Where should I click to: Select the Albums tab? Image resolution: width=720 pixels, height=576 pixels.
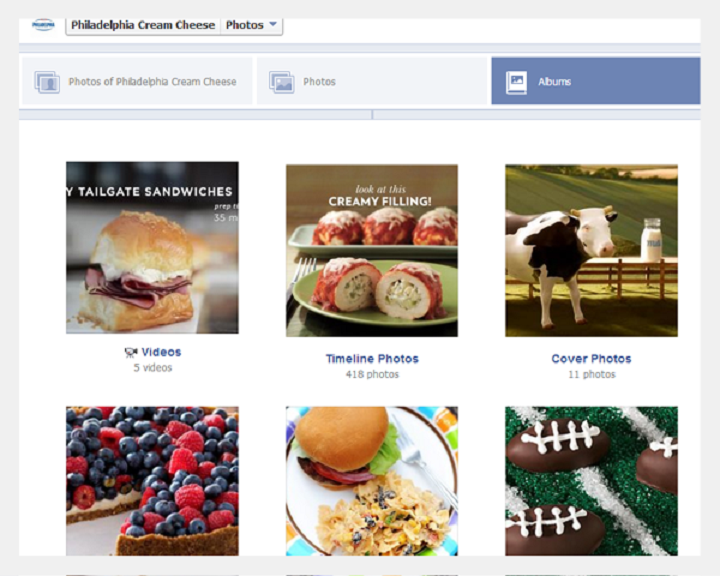(596, 81)
